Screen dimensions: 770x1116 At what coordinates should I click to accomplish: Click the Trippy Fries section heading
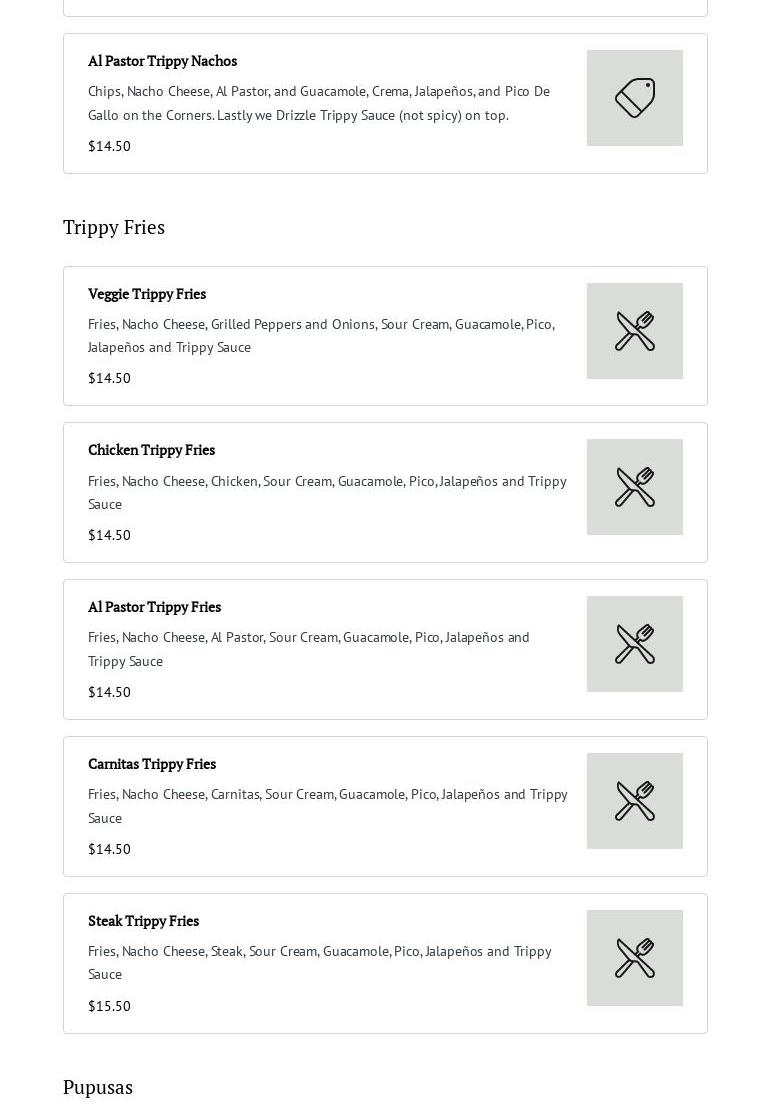(x=114, y=227)
